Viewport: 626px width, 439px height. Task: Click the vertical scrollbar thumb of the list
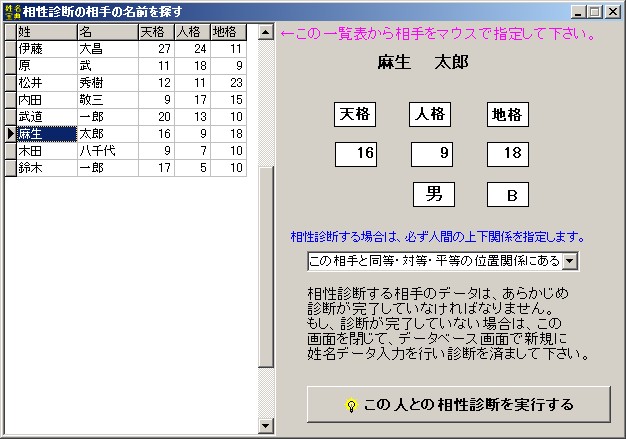(x=265, y=266)
